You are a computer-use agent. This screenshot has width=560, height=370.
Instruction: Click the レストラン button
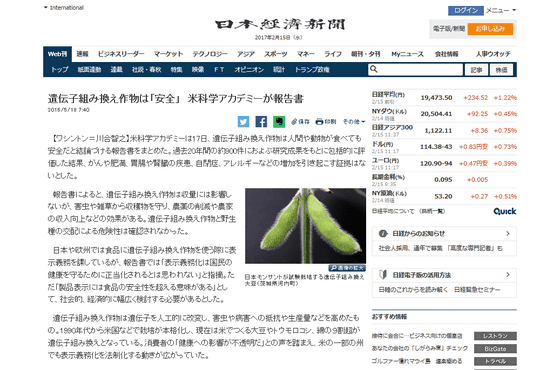(x=495, y=336)
